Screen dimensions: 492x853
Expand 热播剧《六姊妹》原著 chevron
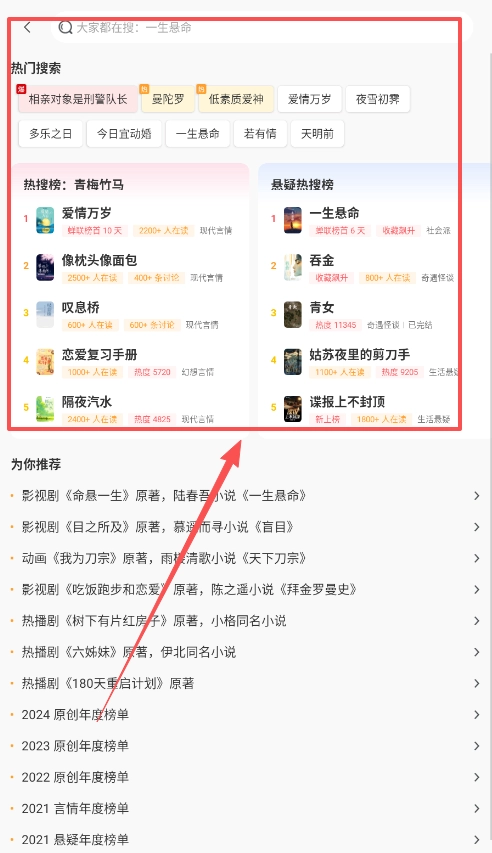point(477,652)
